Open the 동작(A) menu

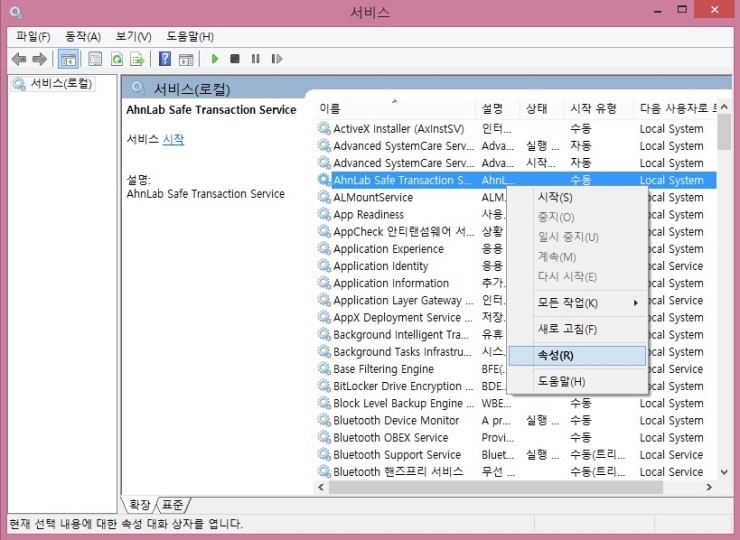click(83, 36)
